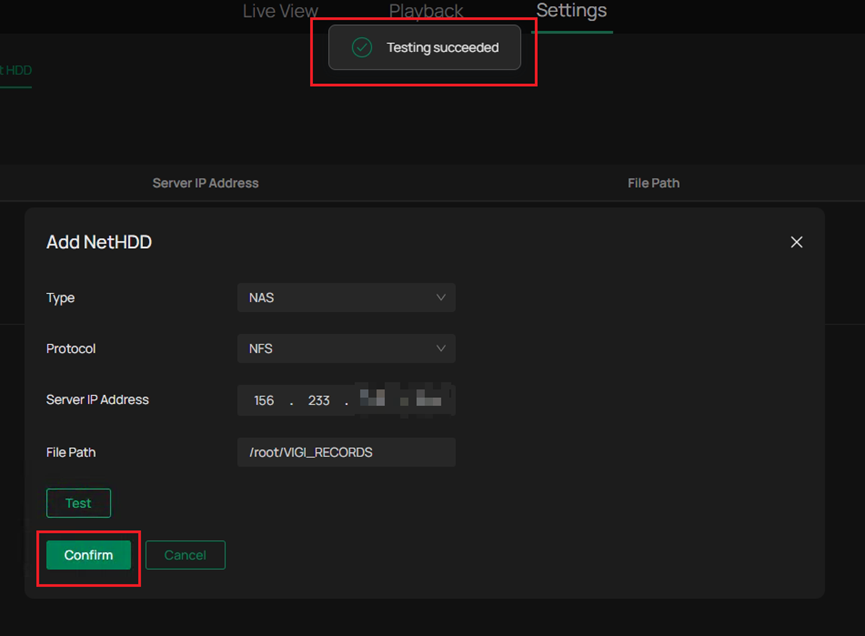The image size is (865, 636).
Task: Click the Server IP Address column header
Action: click(x=205, y=183)
